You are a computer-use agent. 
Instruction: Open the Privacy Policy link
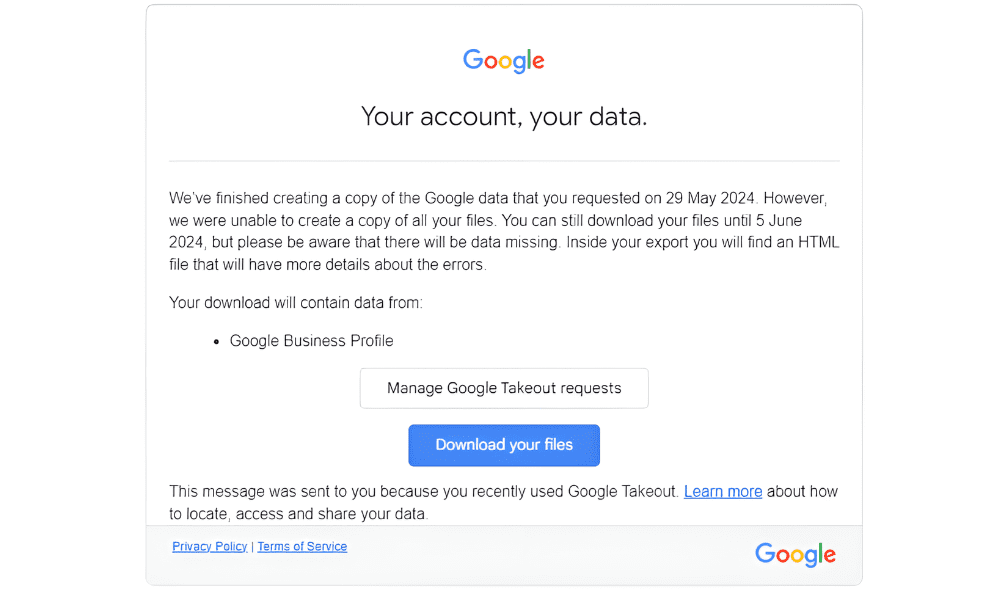point(209,546)
